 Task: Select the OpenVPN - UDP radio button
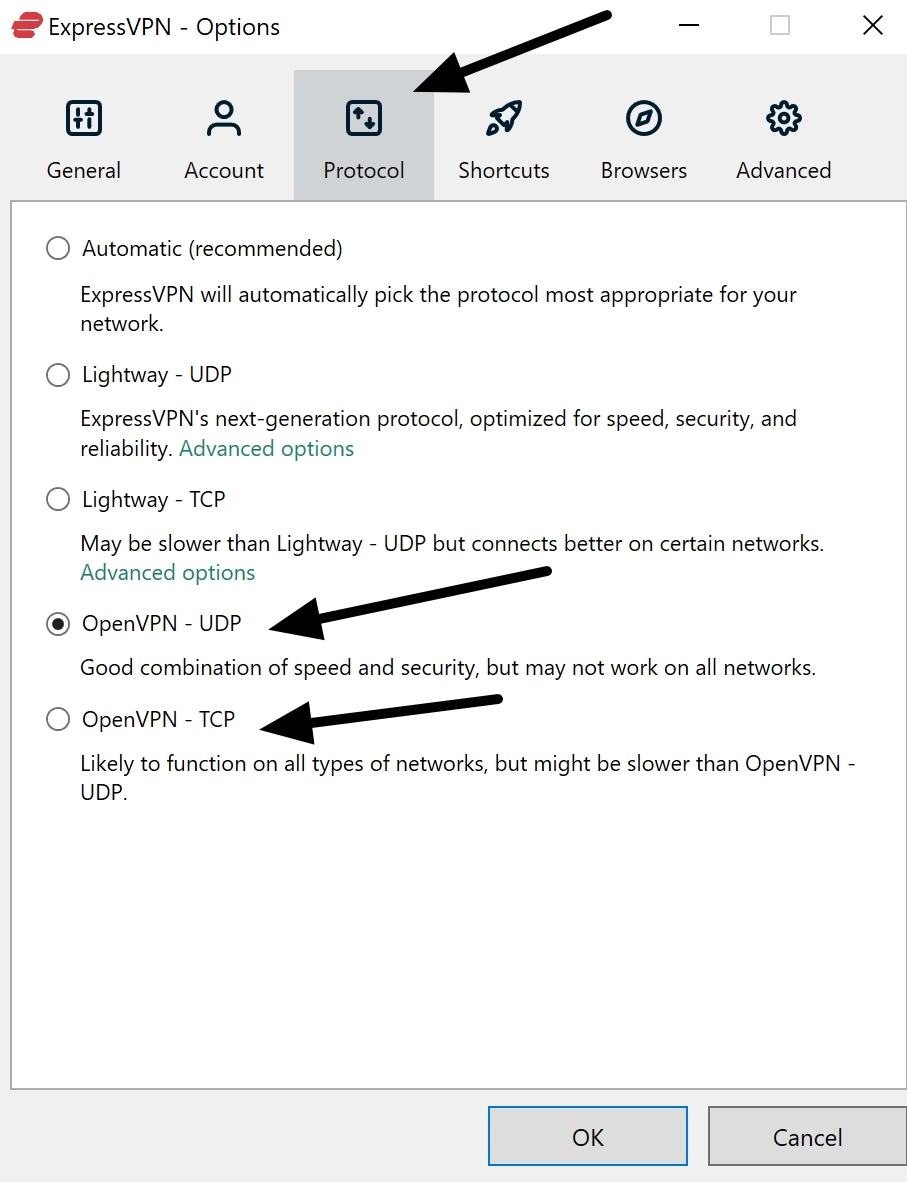[x=57, y=623]
